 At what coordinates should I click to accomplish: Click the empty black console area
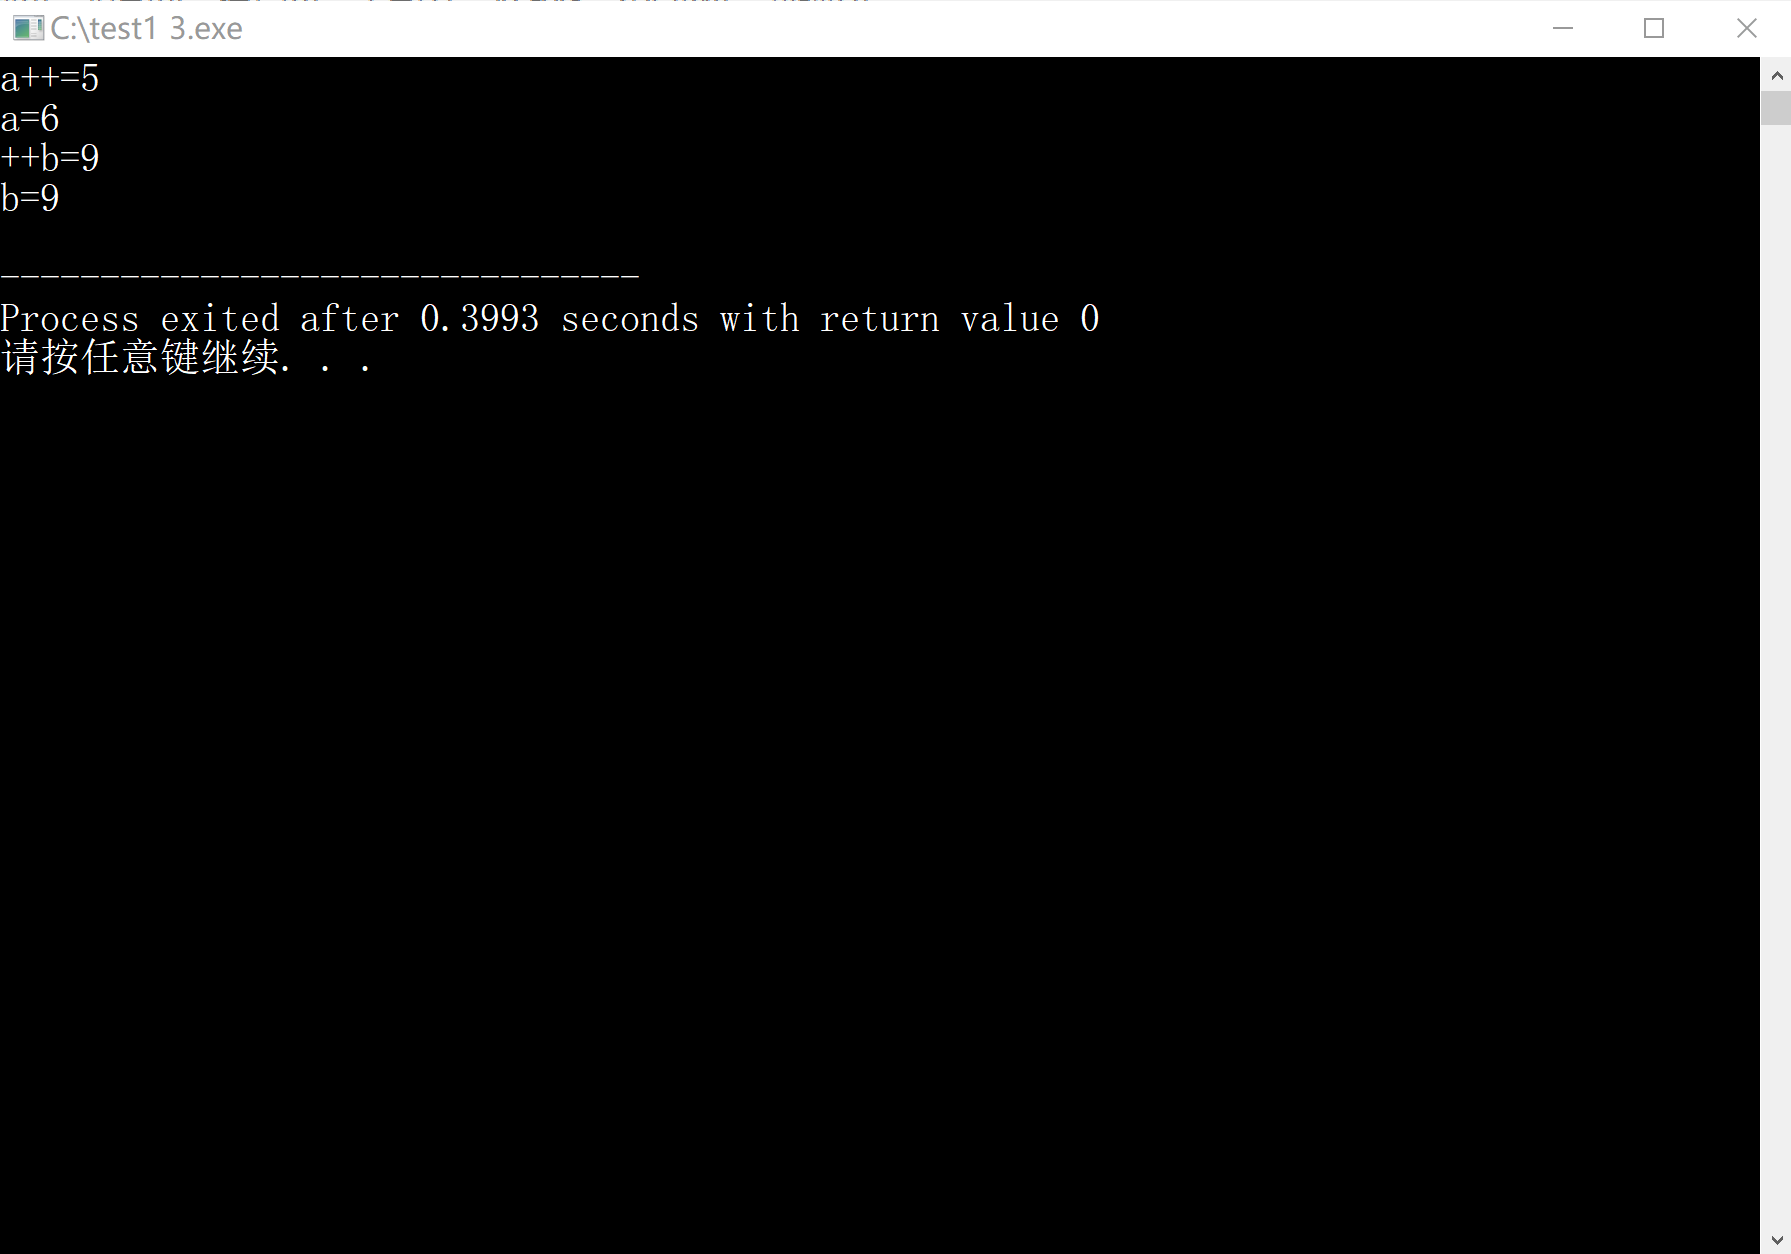tap(880, 800)
